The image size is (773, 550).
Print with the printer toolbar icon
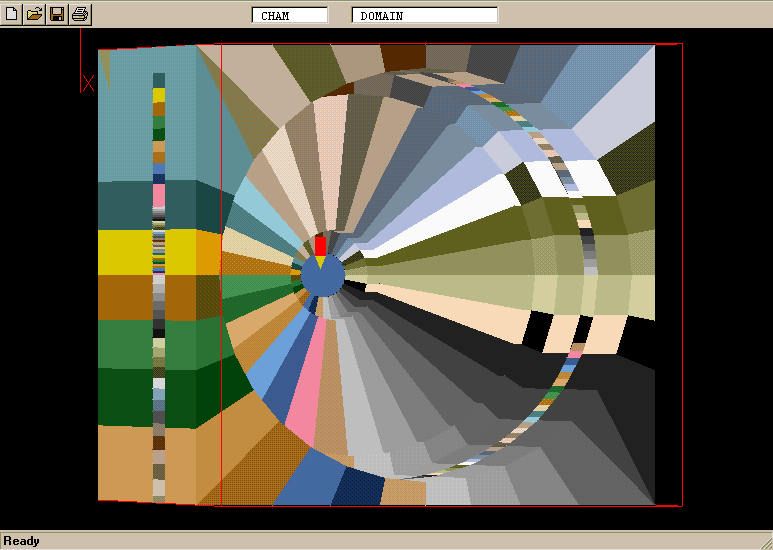tap(81, 14)
